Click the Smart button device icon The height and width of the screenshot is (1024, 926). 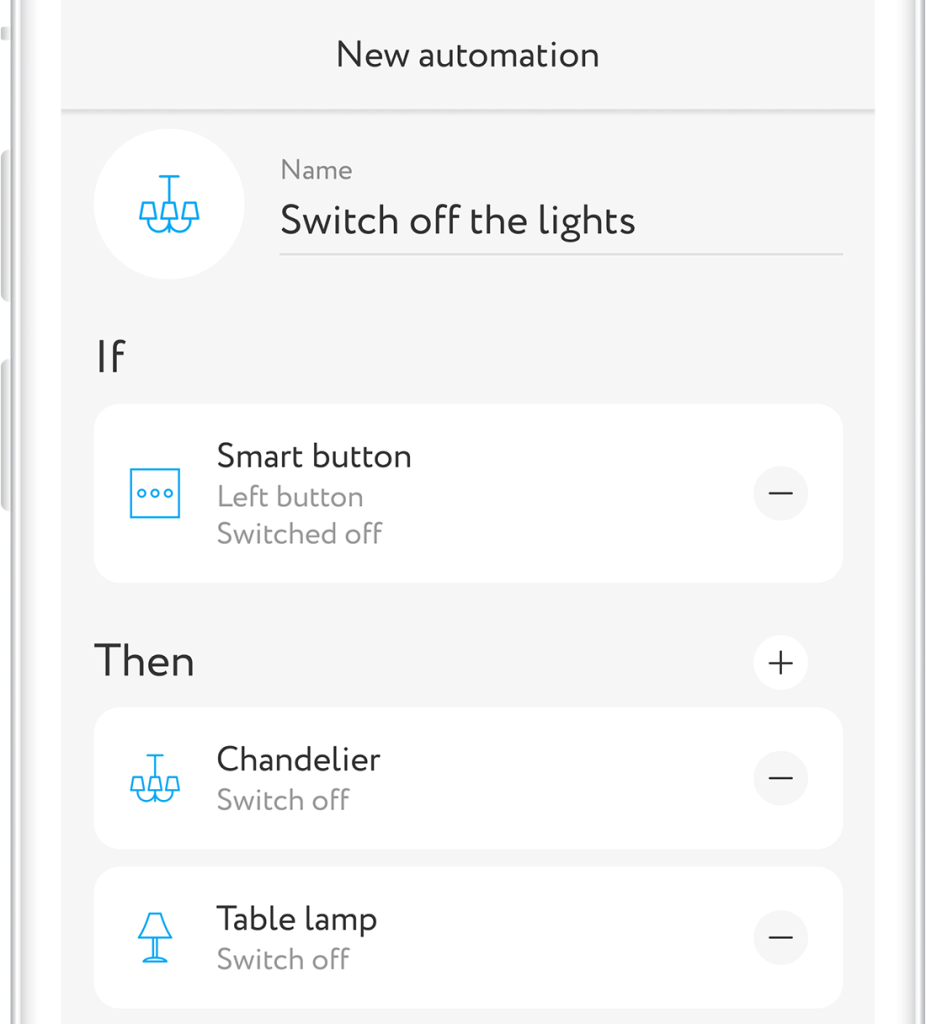point(155,493)
